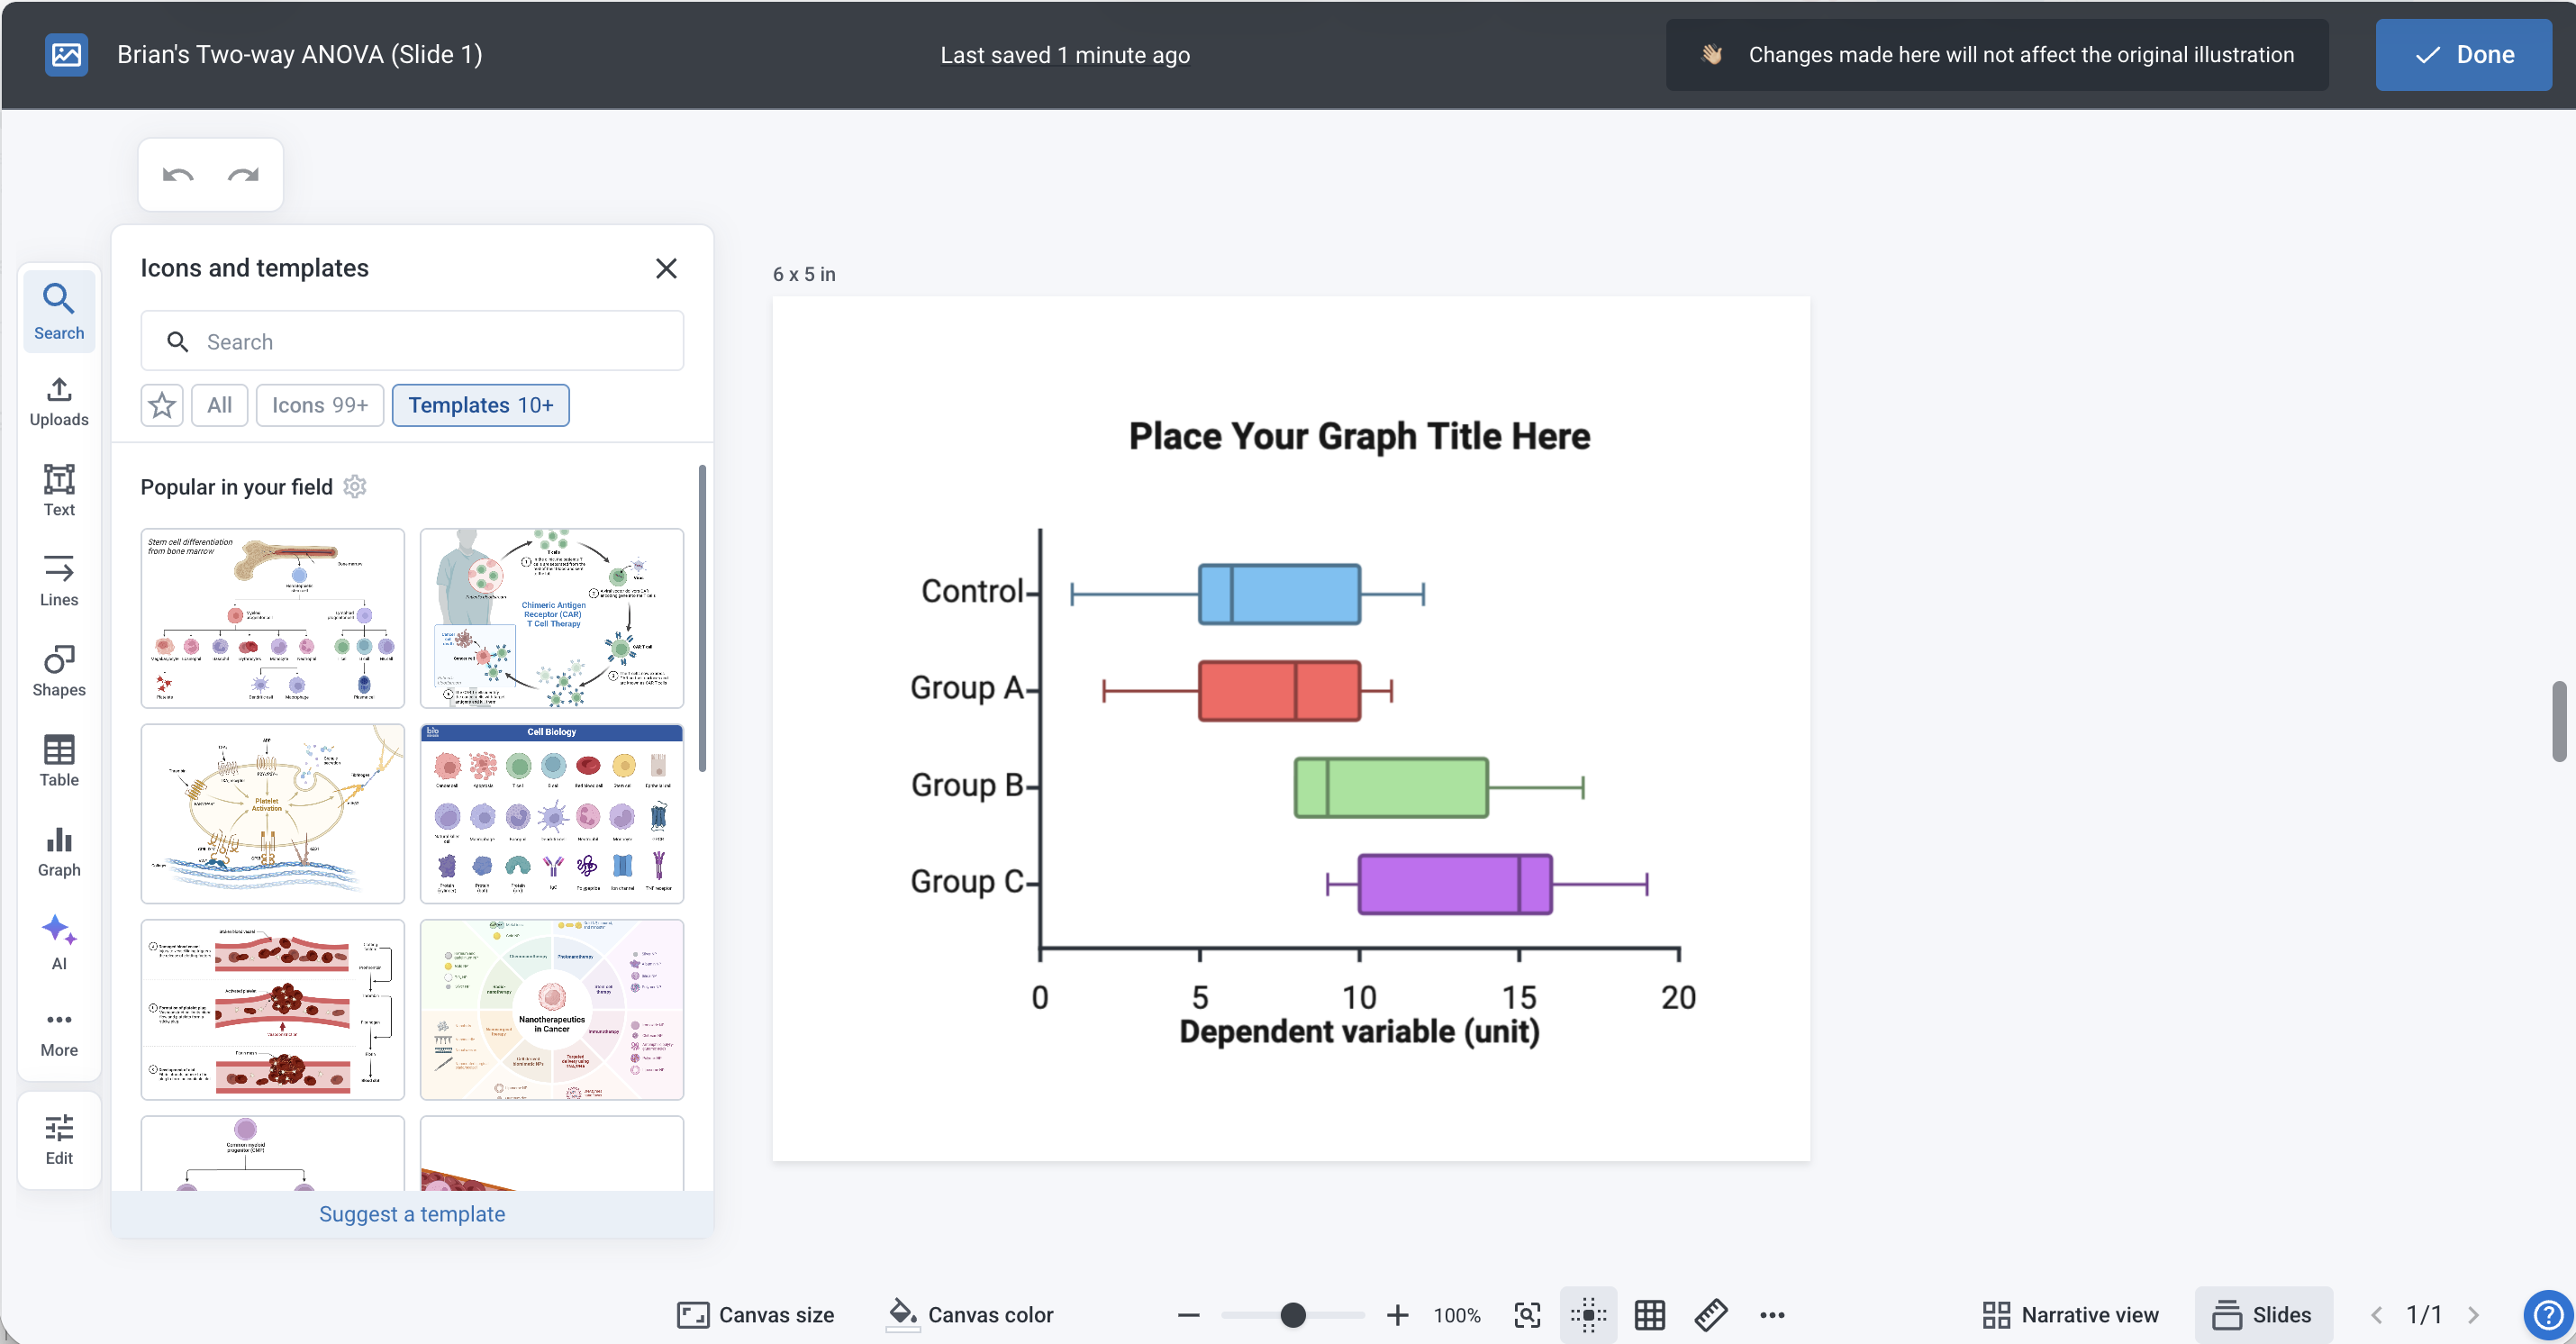Click the zoom slider handle

(x=1293, y=1315)
